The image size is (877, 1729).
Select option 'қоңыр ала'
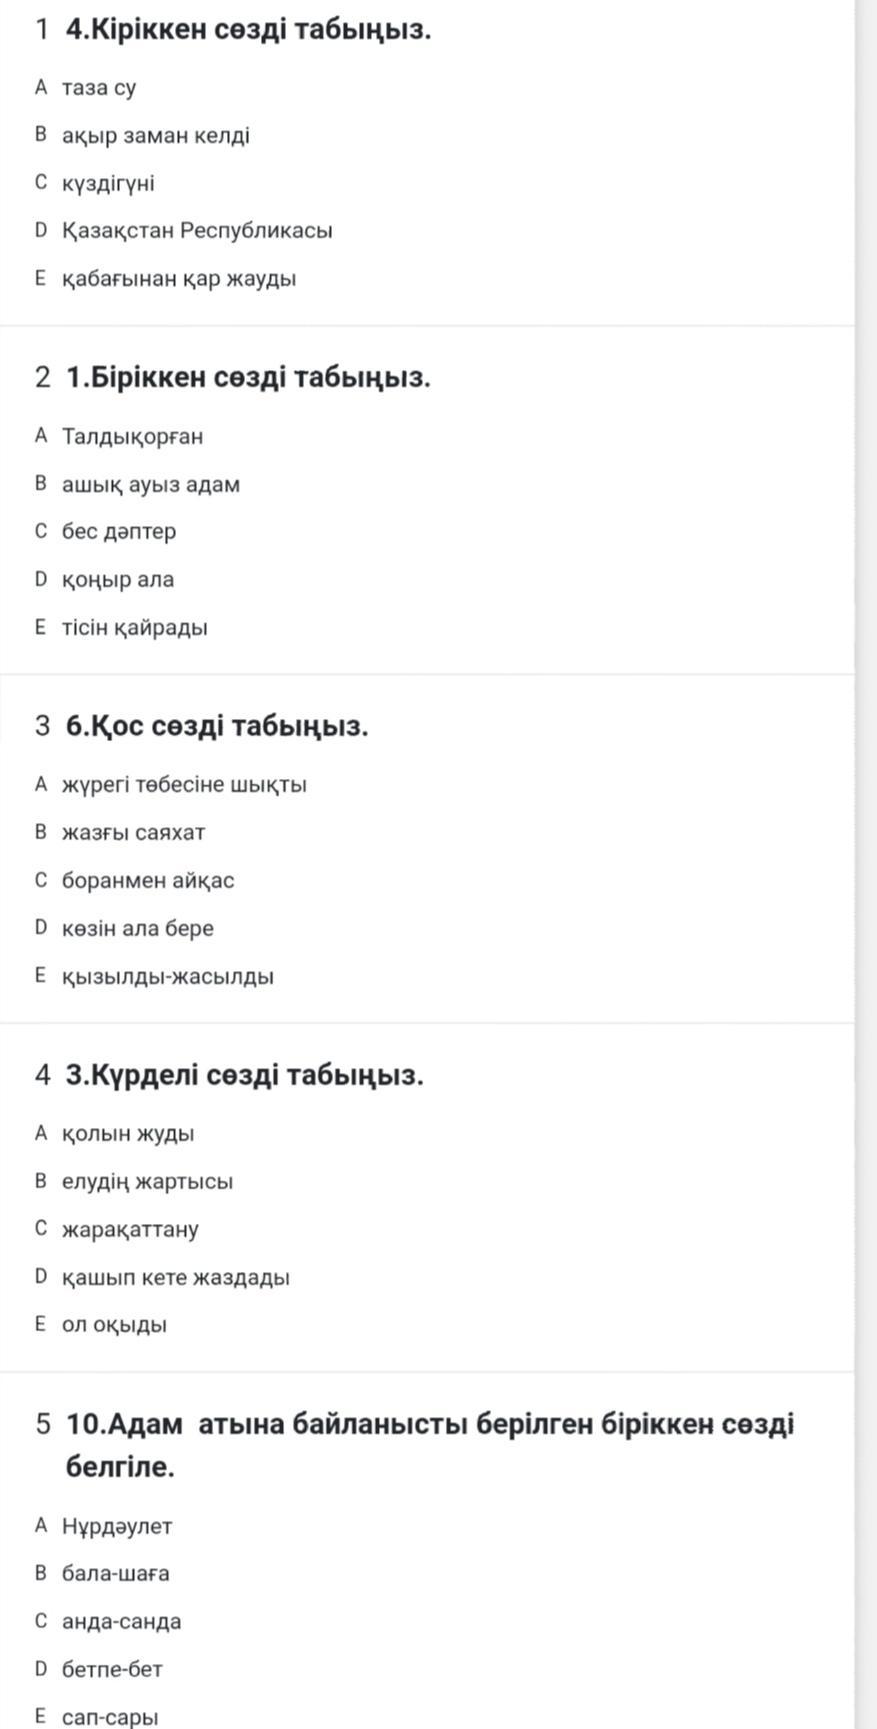pos(117,580)
